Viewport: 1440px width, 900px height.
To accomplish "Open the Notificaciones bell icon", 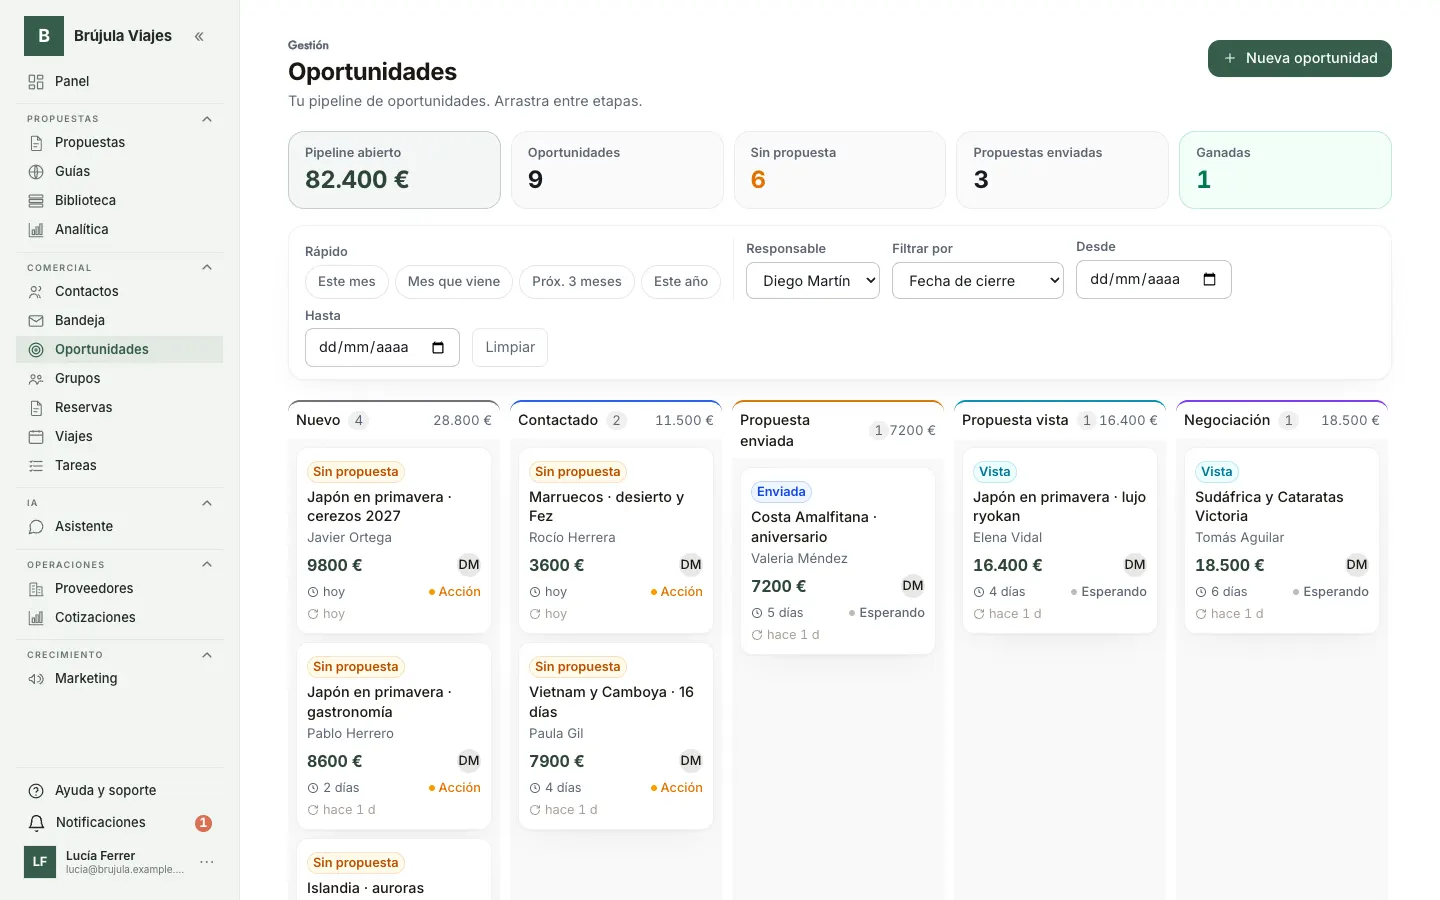I will point(36,823).
